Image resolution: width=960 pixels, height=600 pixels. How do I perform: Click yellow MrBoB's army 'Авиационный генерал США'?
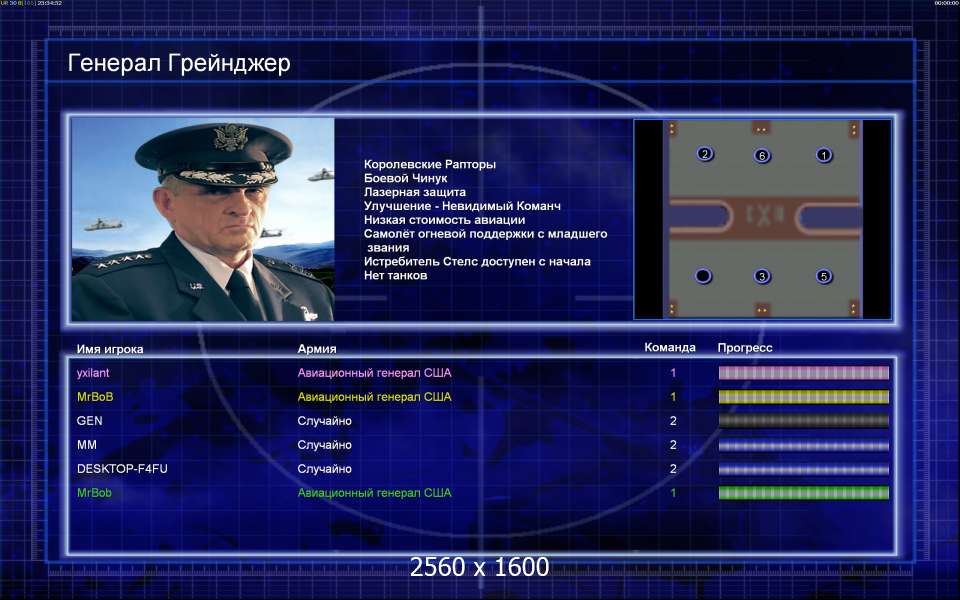point(374,397)
